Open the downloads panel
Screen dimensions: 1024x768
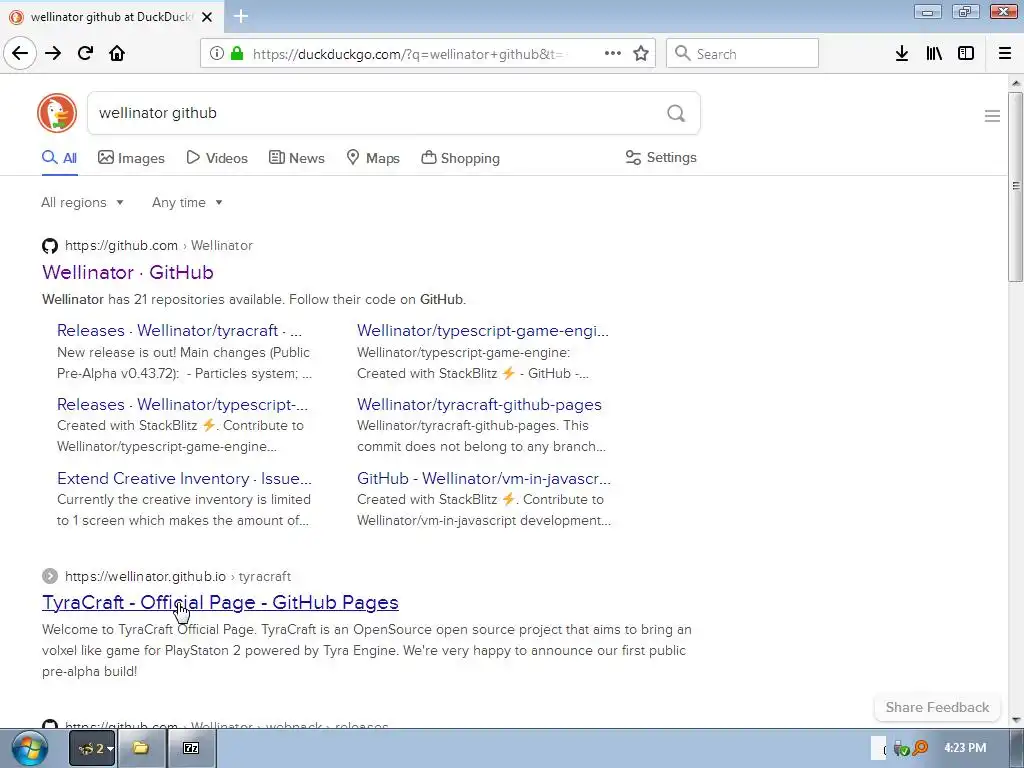point(902,54)
